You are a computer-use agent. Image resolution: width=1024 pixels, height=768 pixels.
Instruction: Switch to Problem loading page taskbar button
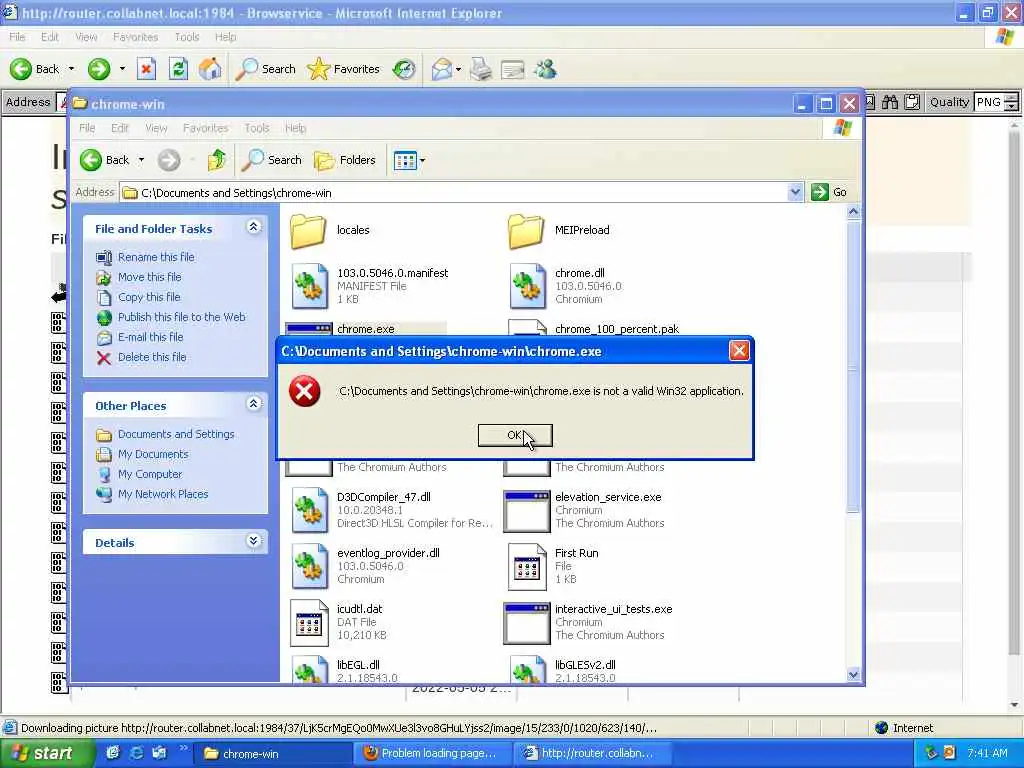432,754
